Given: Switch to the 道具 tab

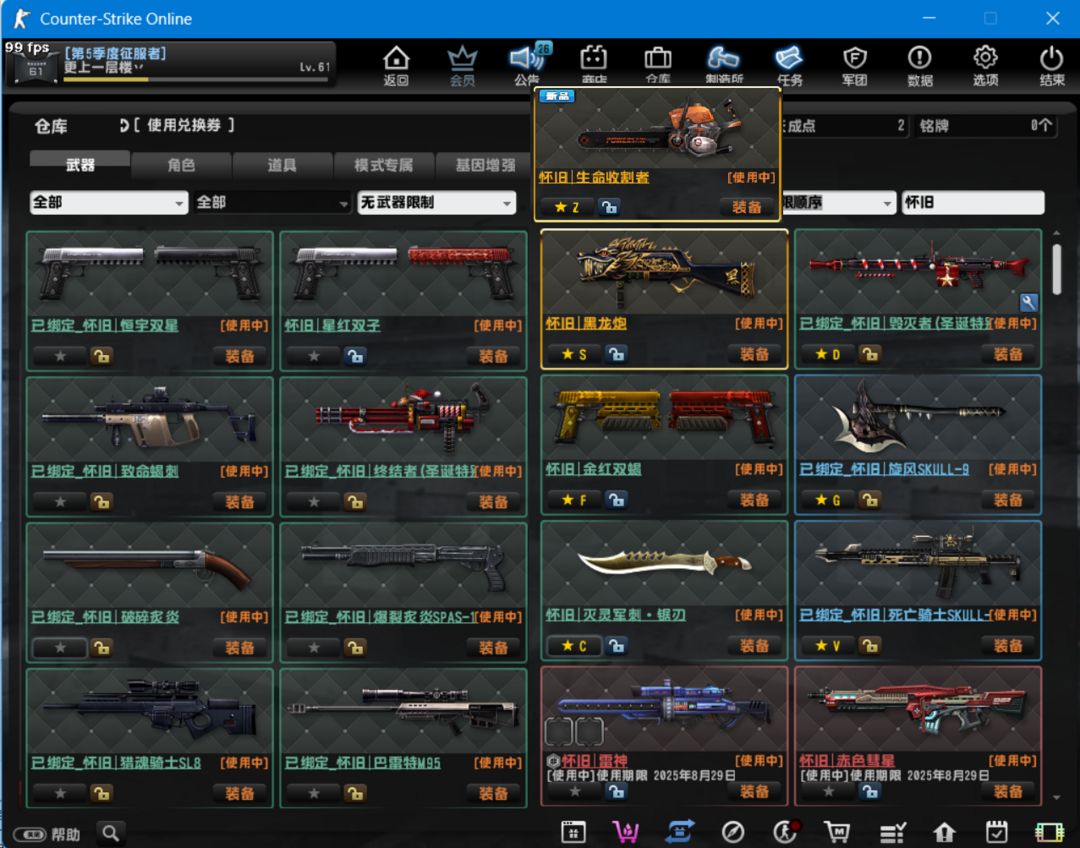Looking at the screenshot, I should pos(282,165).
